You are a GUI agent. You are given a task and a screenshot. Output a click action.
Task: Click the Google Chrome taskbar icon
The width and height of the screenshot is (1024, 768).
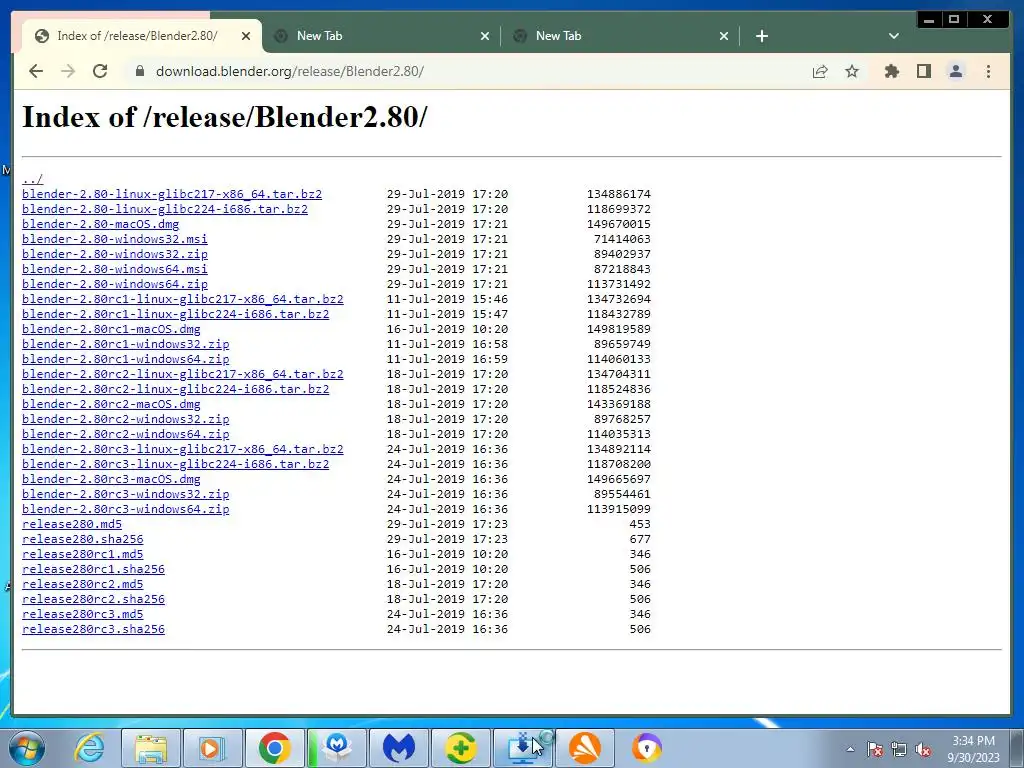click(x=274, y=748)
